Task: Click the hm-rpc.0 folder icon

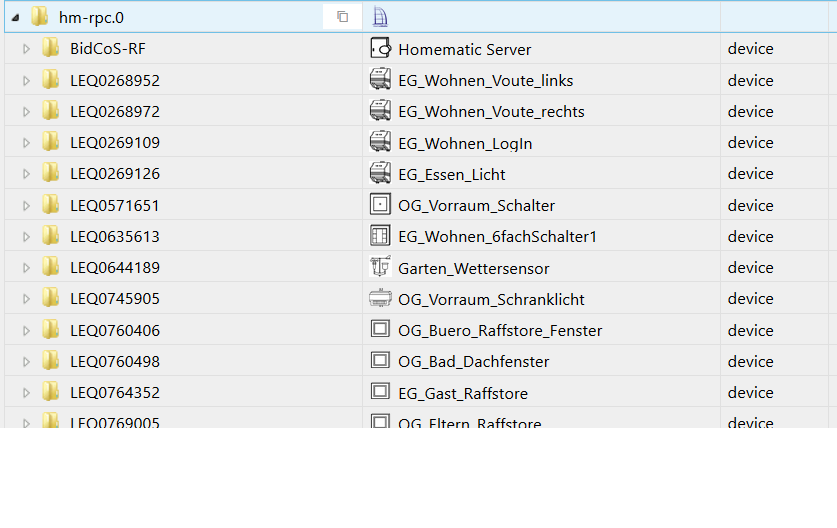Action: click(40, 17)
